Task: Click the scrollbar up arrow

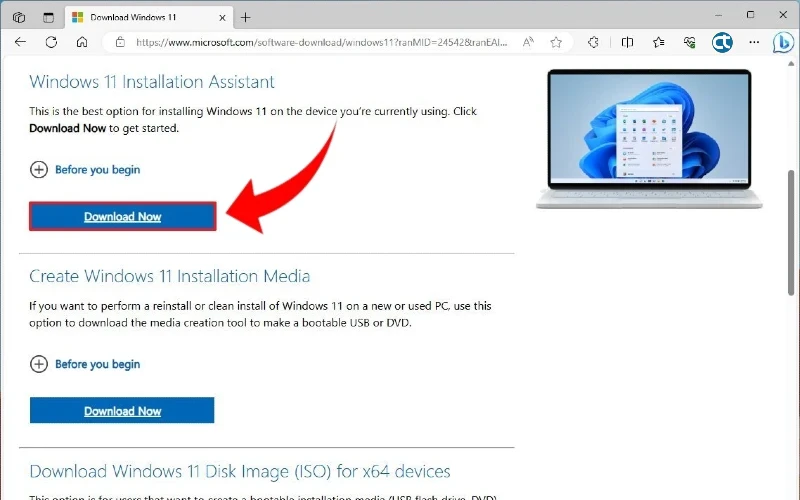Action: click(x=791, y=64)
